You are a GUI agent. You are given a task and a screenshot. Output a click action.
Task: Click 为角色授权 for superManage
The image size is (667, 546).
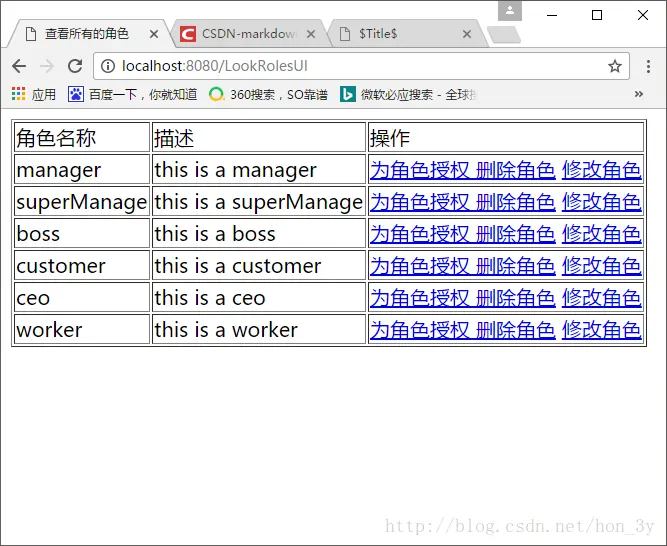(419, 202)
